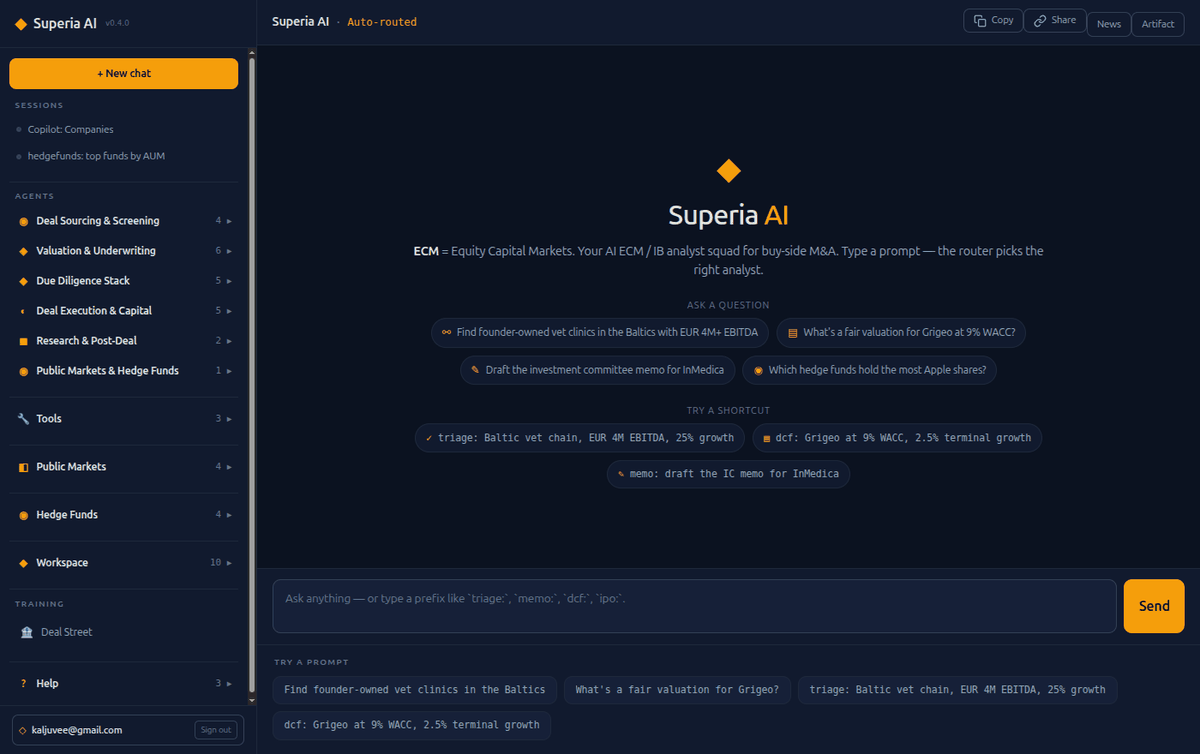Image resolution: width=1200 pixels, height=754 pixels.
Task: Expand the Workspace section arrow
Action: (229, 563)
